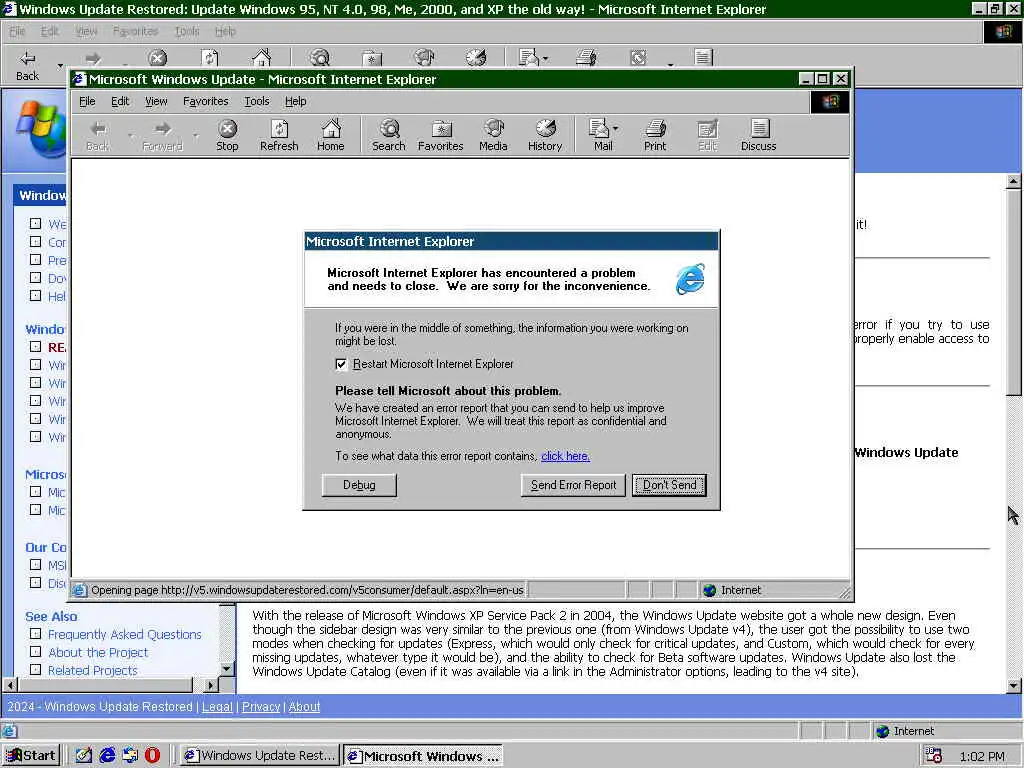Click the 'Opening page http://v5.windowsupdaterestored.com' status text
Screen dimensions: 1024x768
[307, 590]
